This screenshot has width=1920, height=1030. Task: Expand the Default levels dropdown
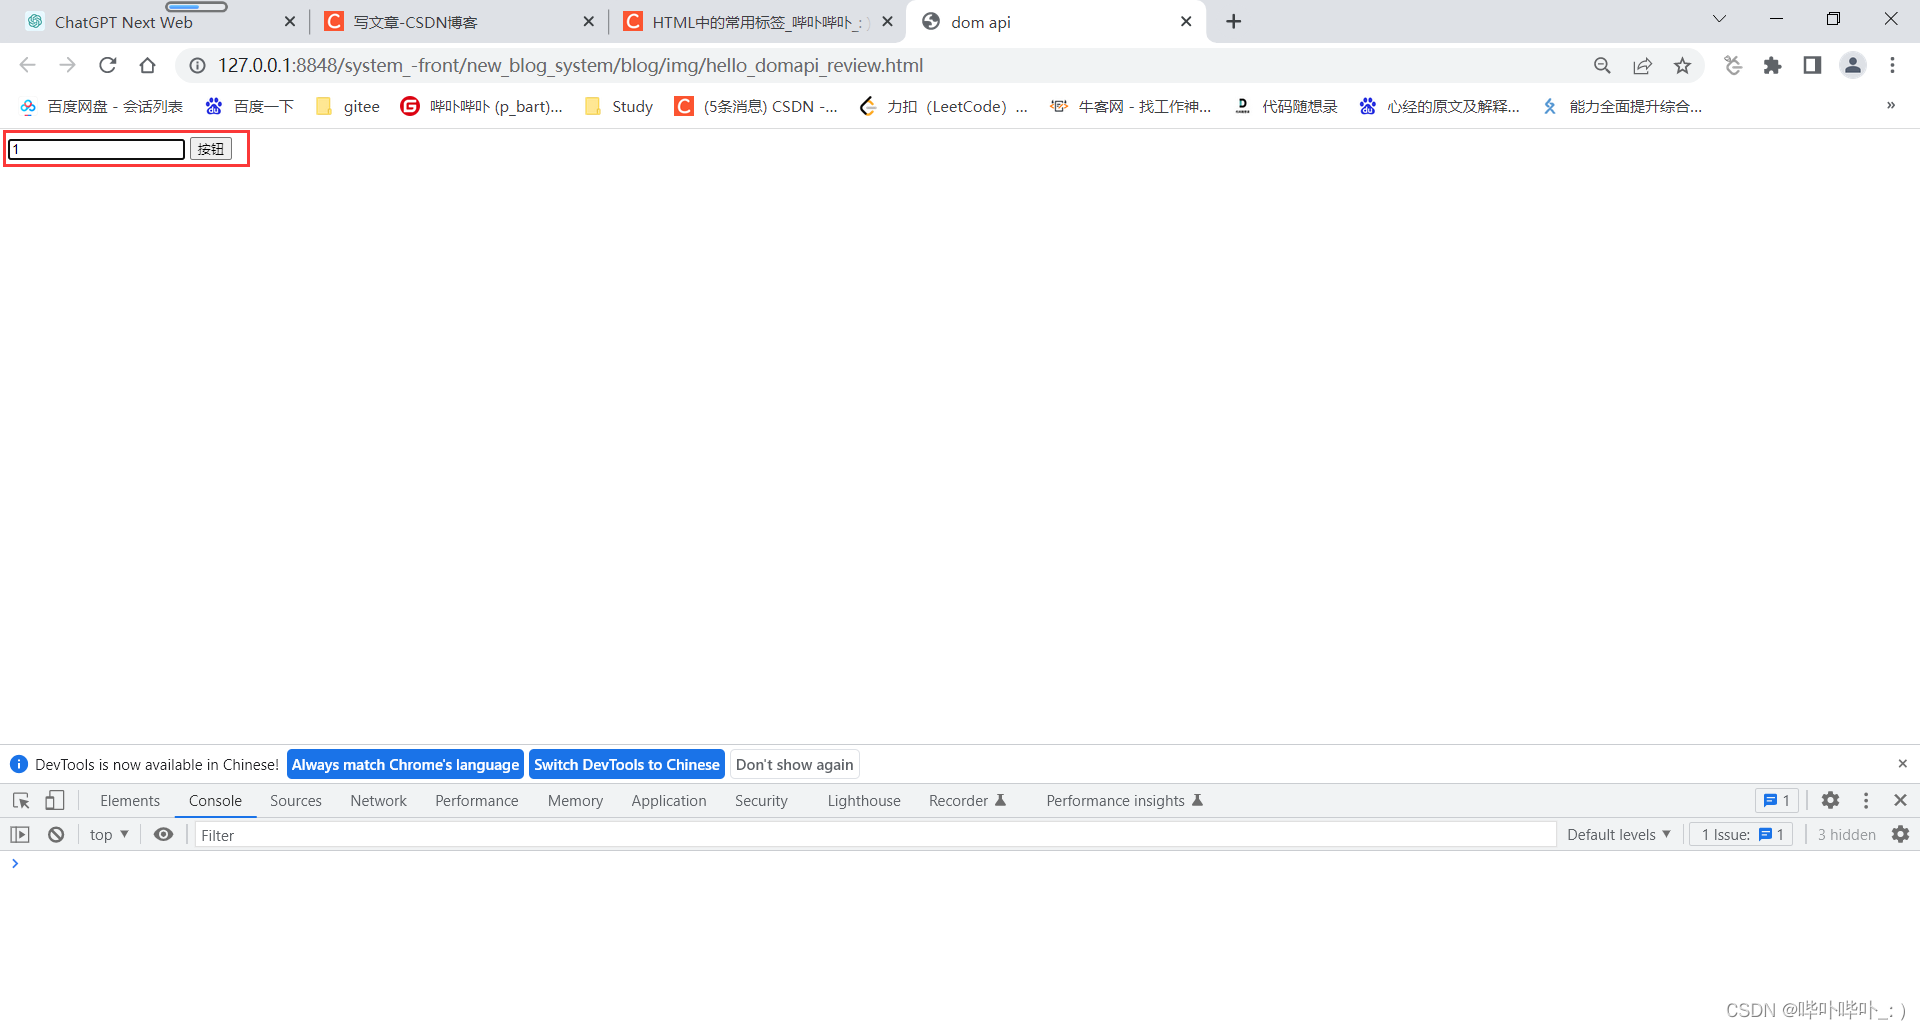[x=1619, y=834]
